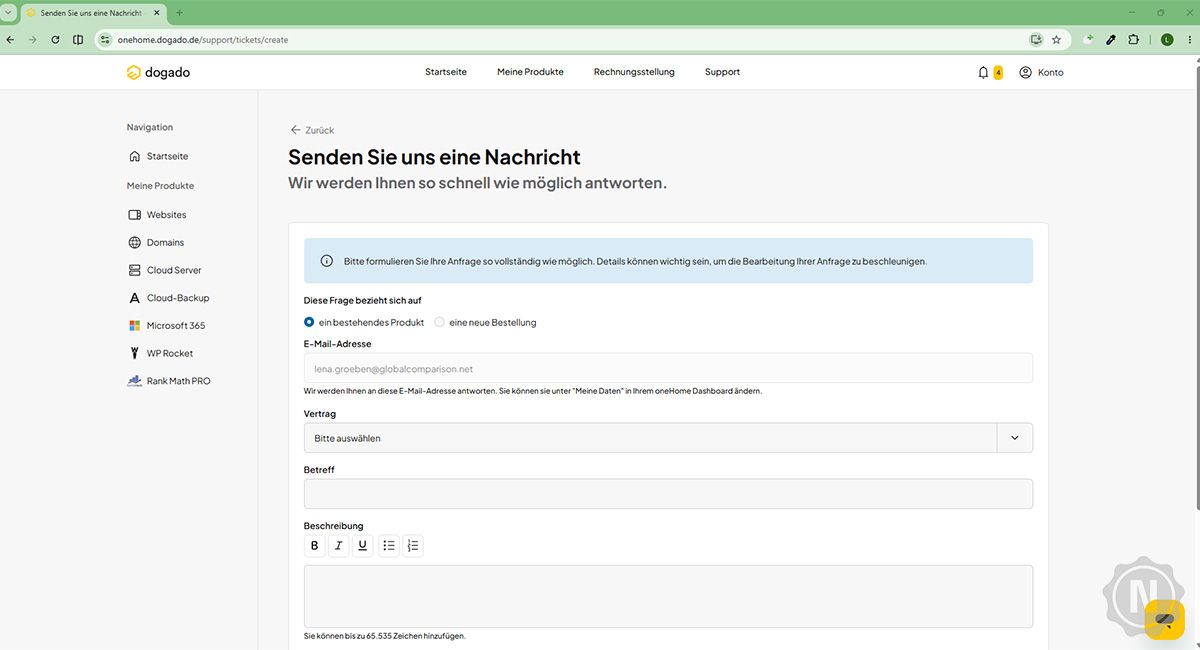Open the Chrome three-dot menu

(1189, 39)
